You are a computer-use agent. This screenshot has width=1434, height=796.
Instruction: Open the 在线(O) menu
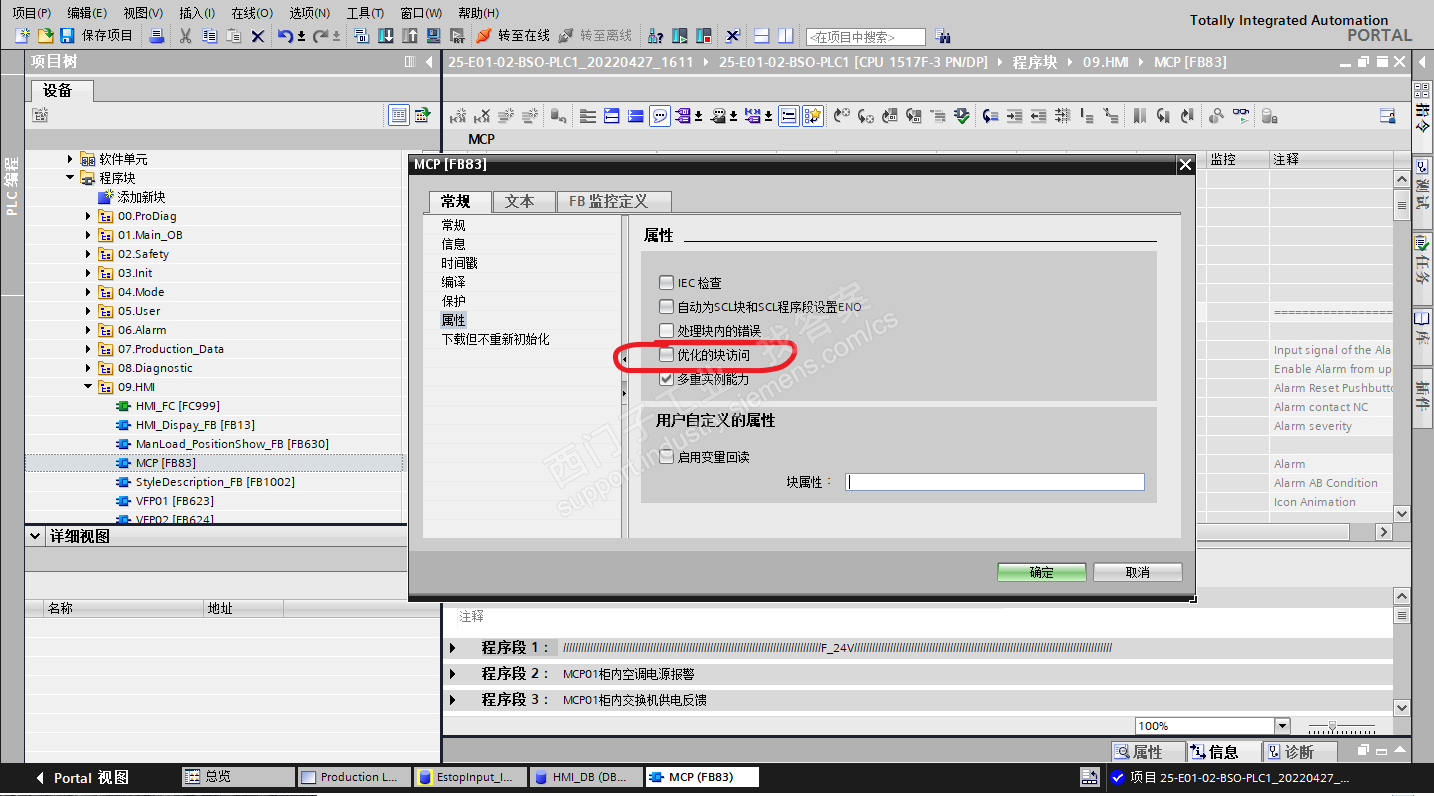(x=252, y=13)
